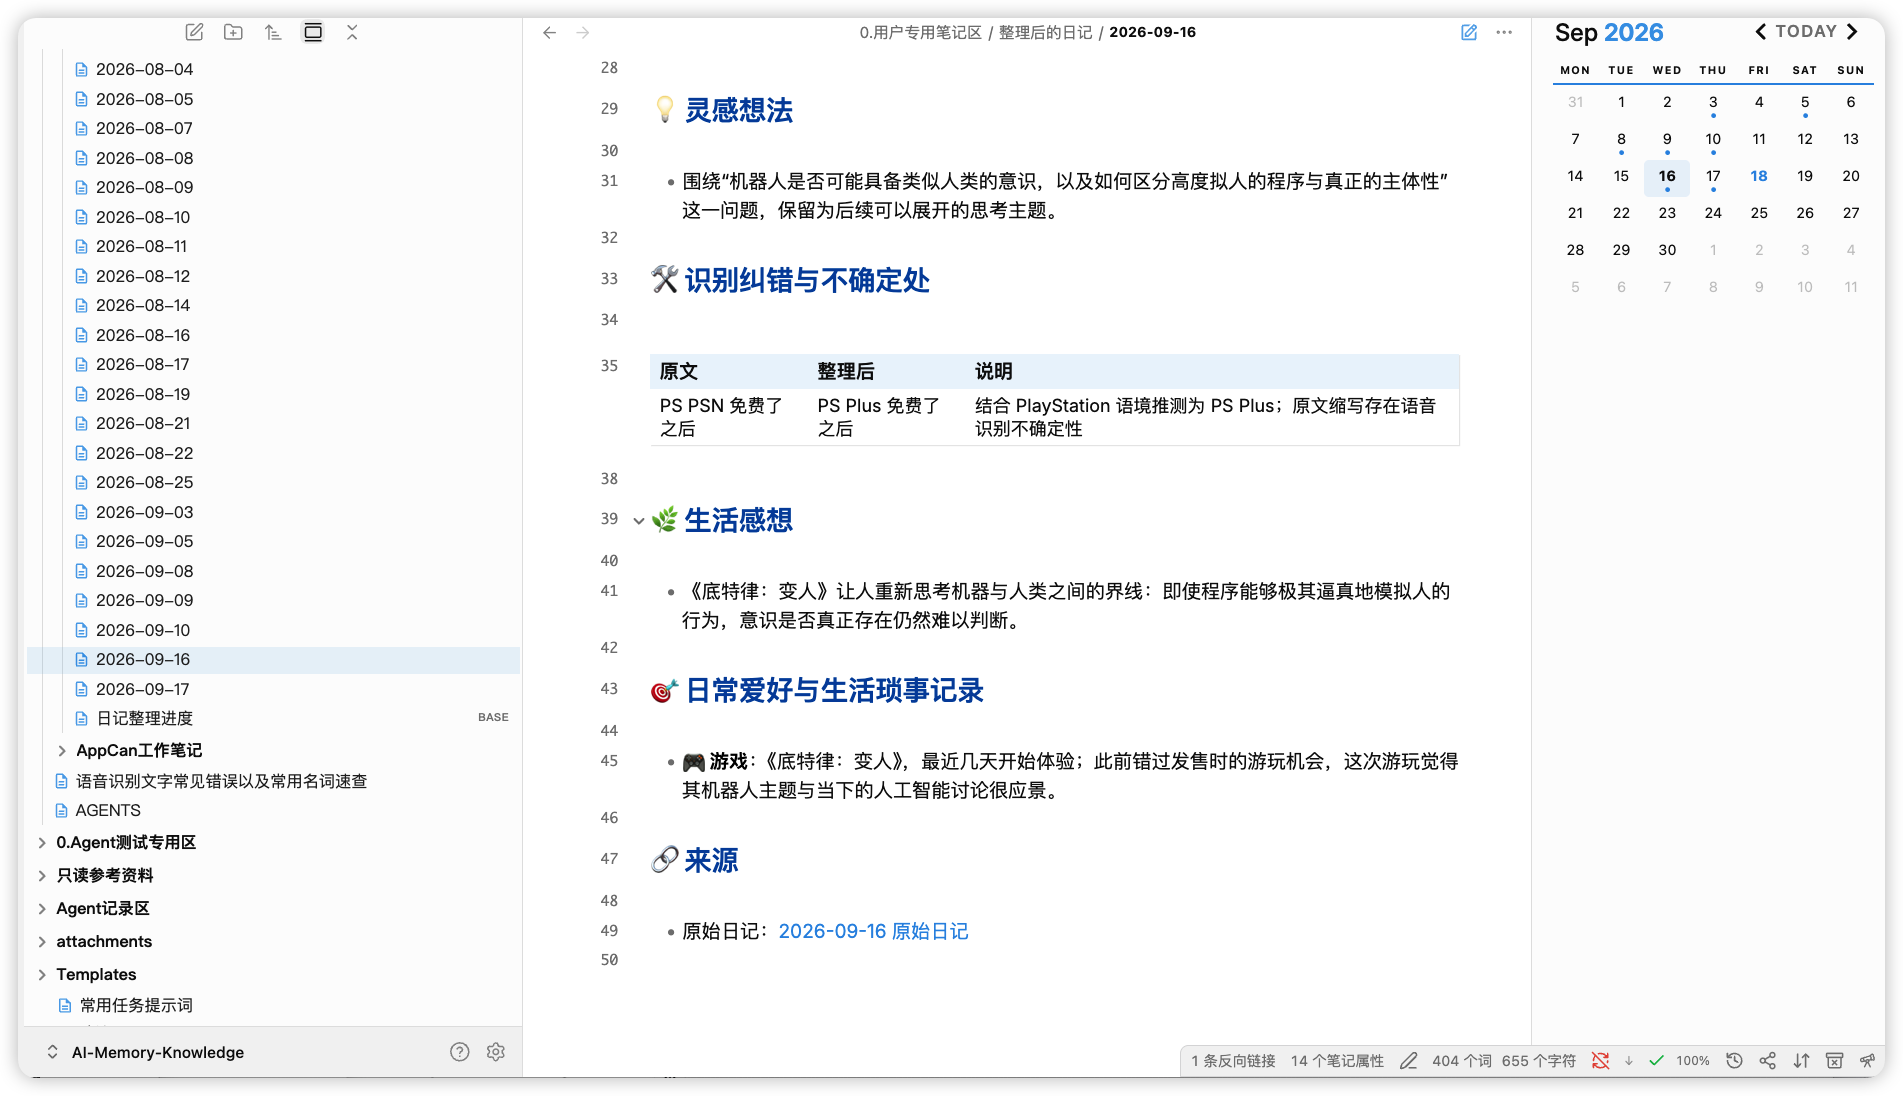Select September 9 in calendar
The image size is (1903, 1096).
point(1667,139)
